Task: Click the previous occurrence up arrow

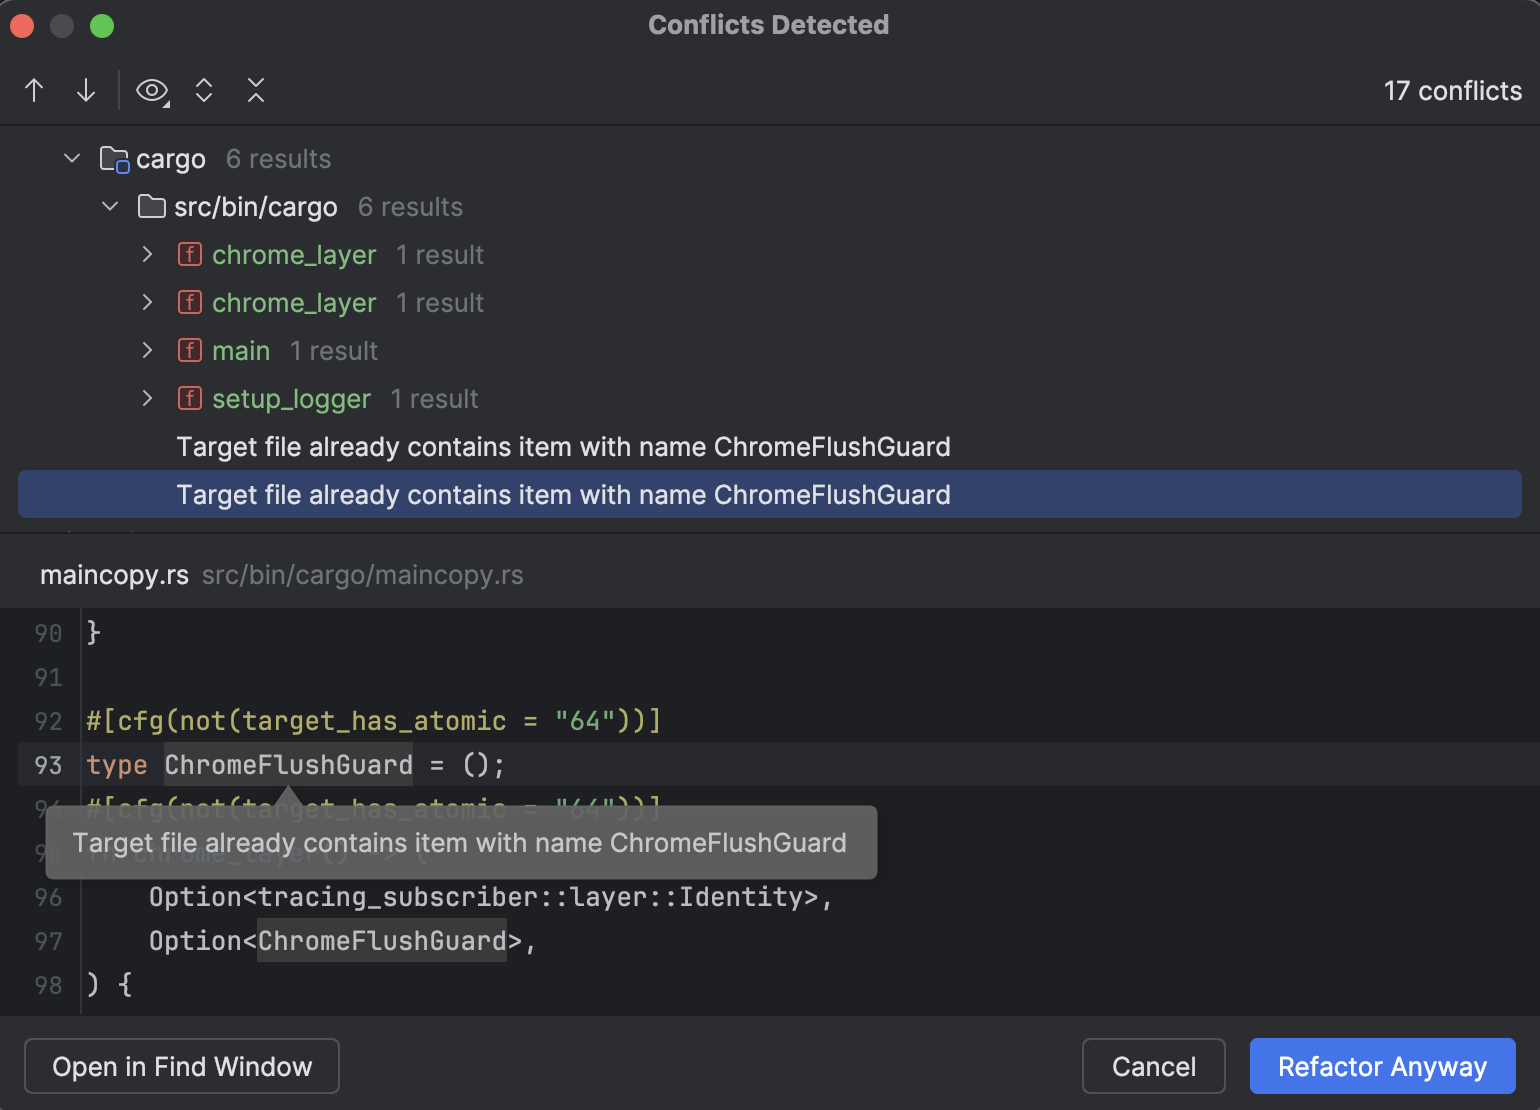Action: click(x=33, y=90)
